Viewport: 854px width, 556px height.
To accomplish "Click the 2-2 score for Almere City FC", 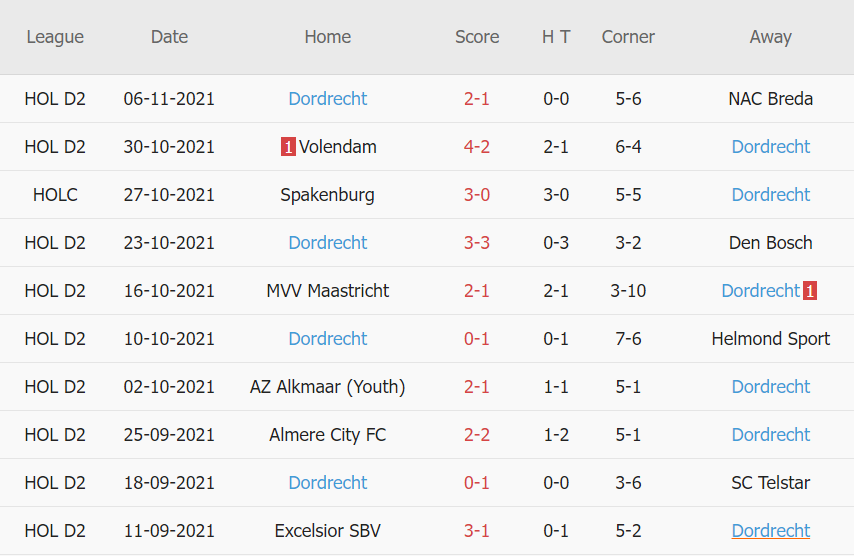I will (477, 435).
